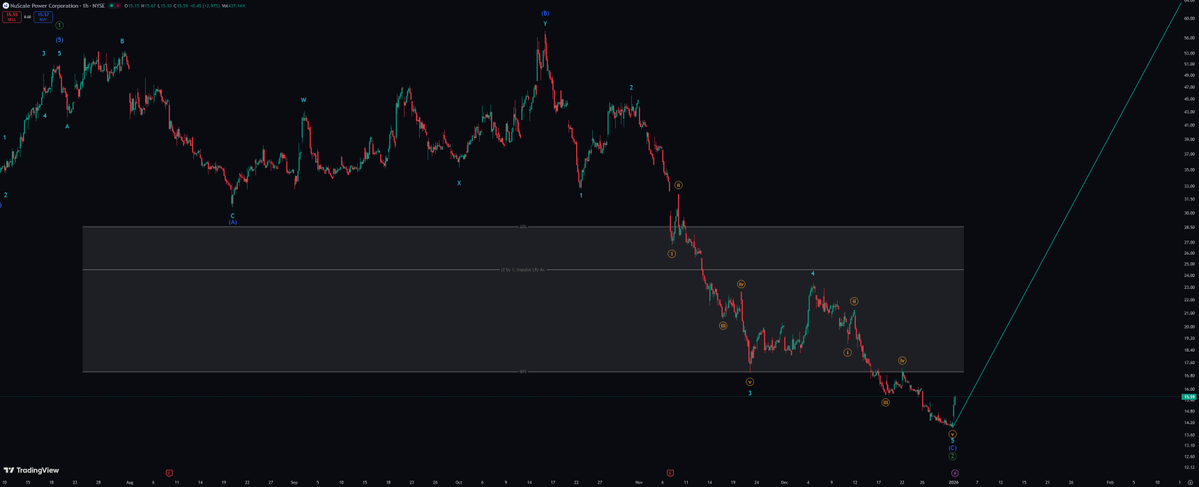Select wave label 3 below November low
This screenshot has width=1199, height=487.
pyautogui.click(x=749, y=393)
